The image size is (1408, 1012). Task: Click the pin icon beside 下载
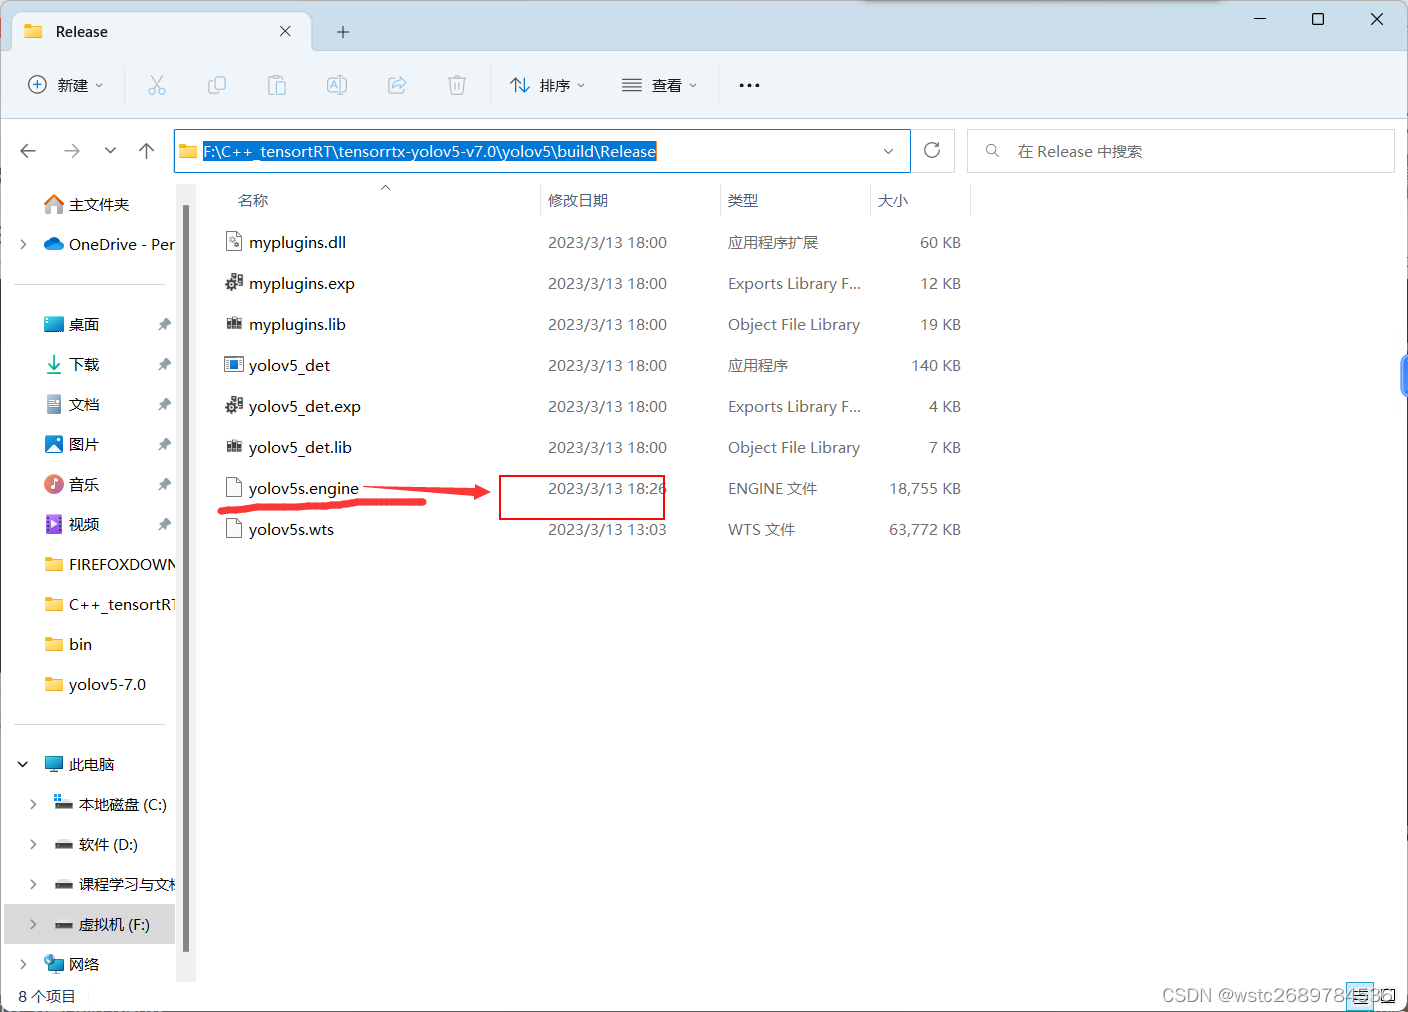click(x=164, y=364)
